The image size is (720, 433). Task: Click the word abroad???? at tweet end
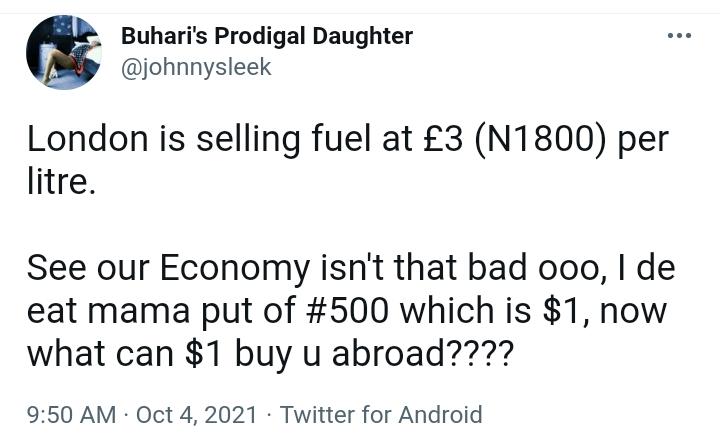pos(422,354)
